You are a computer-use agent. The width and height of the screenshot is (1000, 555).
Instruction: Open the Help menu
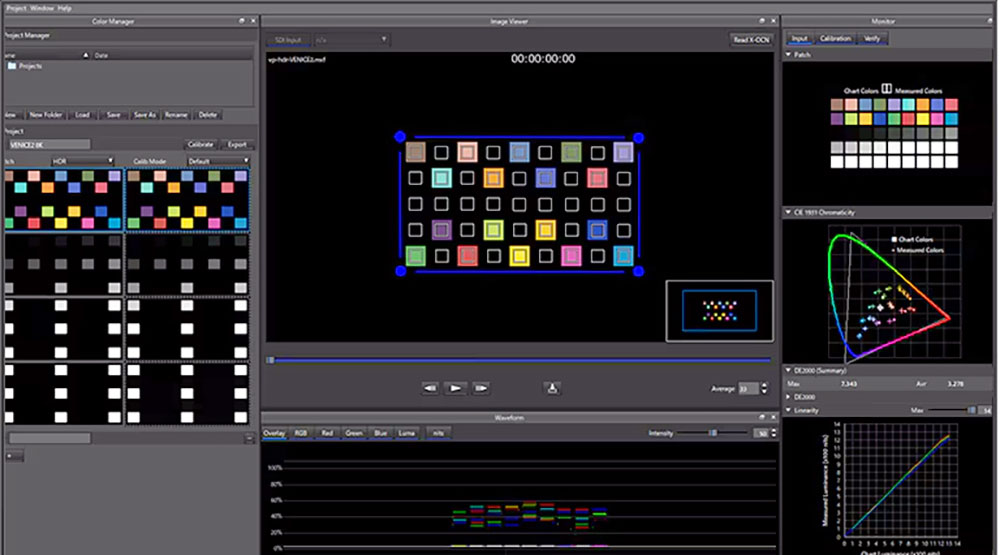tap(64, 8)
